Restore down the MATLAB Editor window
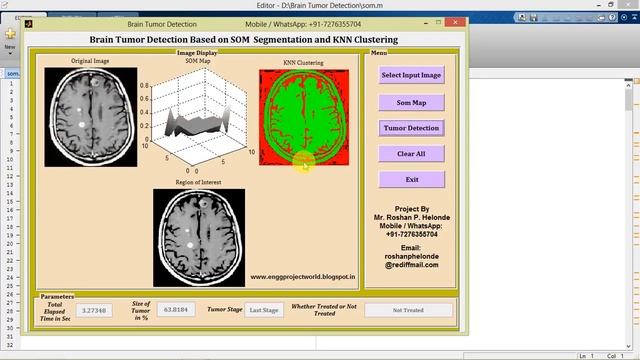Viewport: 640px width, 360px height. tap(611, 5)
